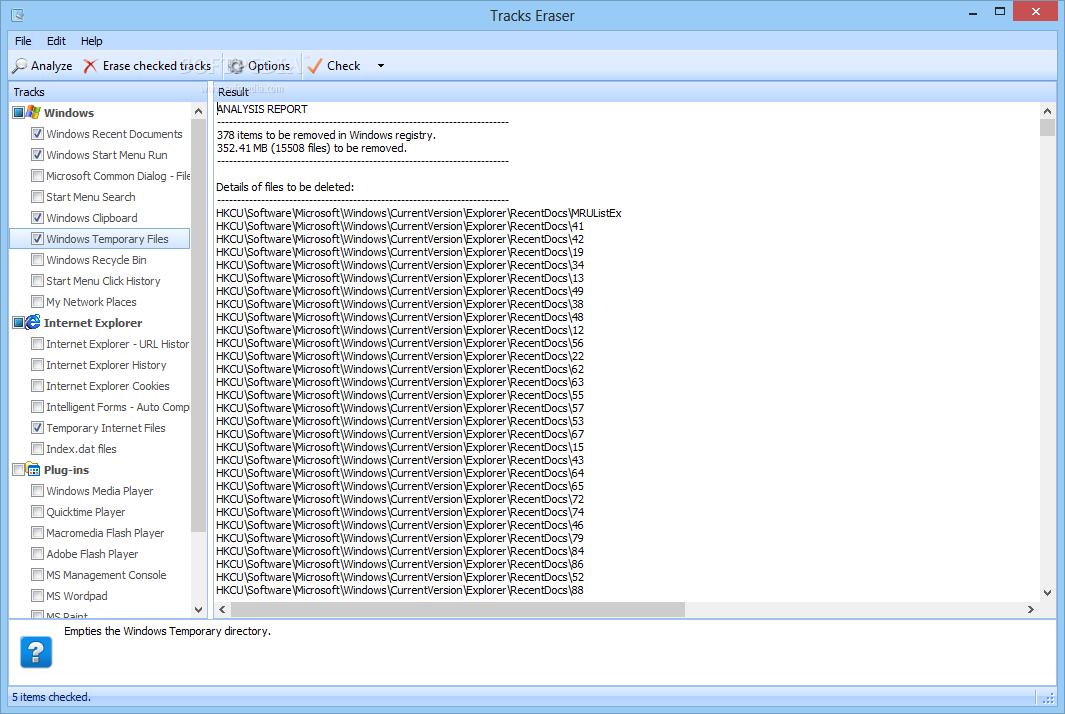Click Tracks vertical scrollbar thumb
The image size is (1065, 714).
point(198,325)
